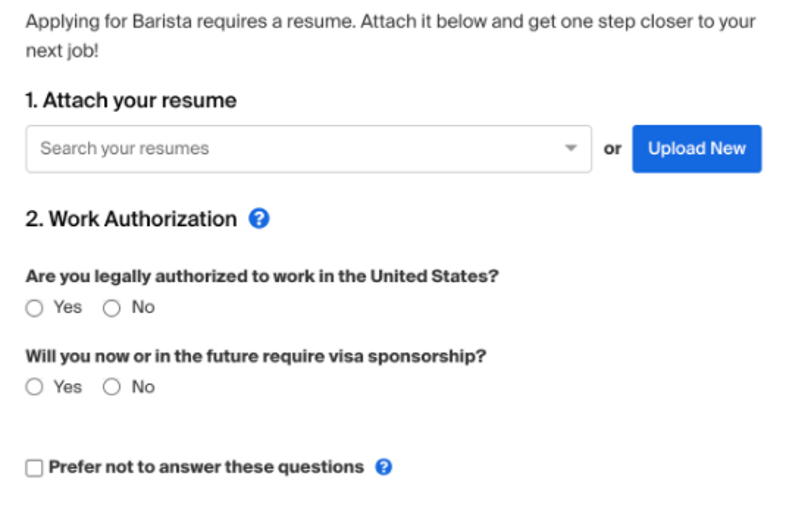This screenshot has height=526, width=790.
Task: Expand the resume dropdown arrow
Action: 571,148
